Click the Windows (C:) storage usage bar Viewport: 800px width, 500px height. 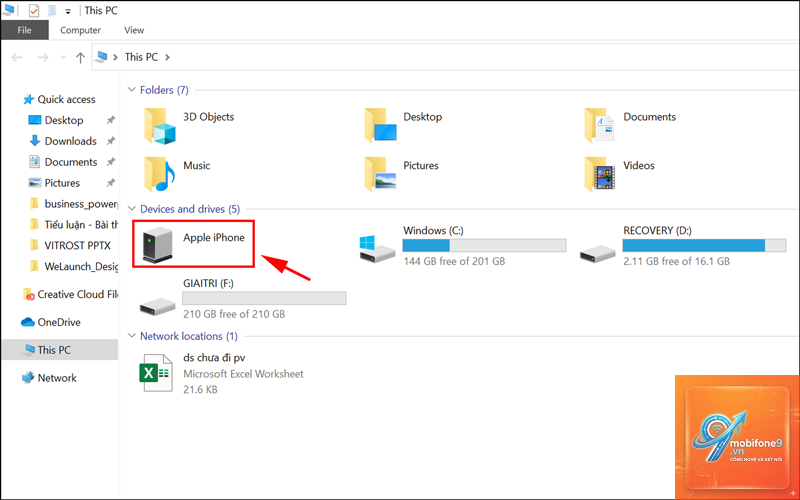(x=484, y=245)
